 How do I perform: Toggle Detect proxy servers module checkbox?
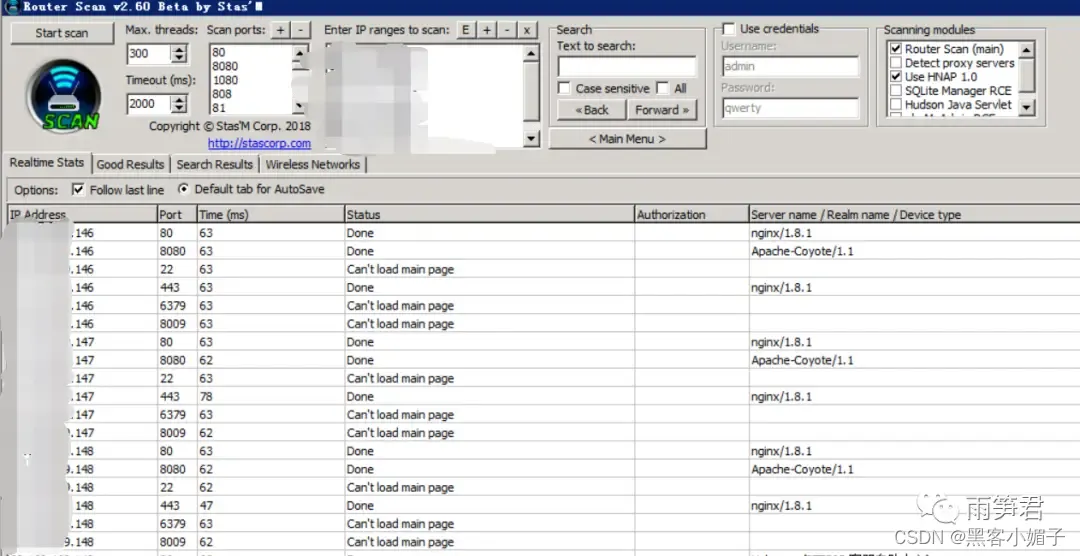(895, 63)
